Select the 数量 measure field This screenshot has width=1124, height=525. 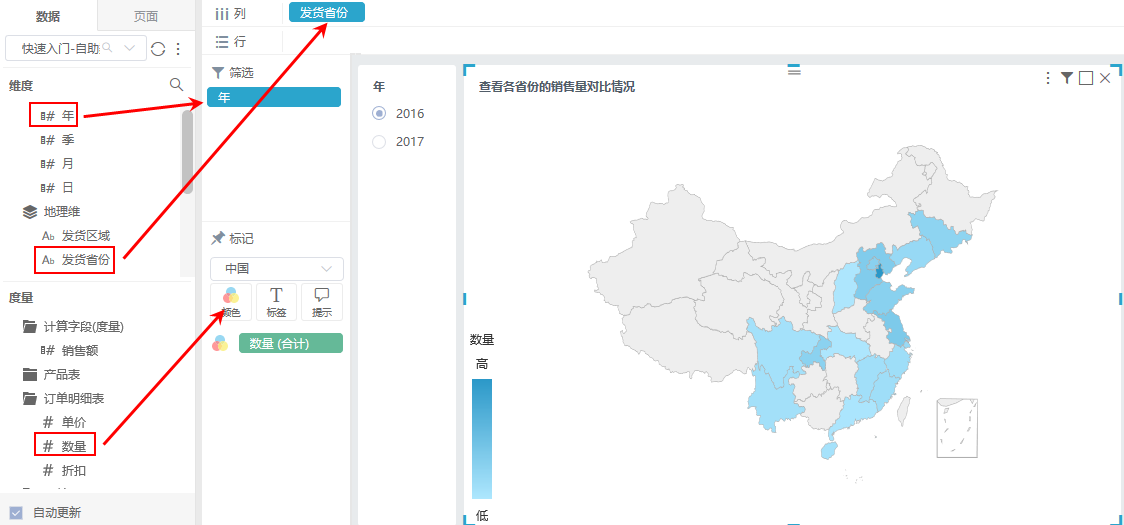coord(65,446)
